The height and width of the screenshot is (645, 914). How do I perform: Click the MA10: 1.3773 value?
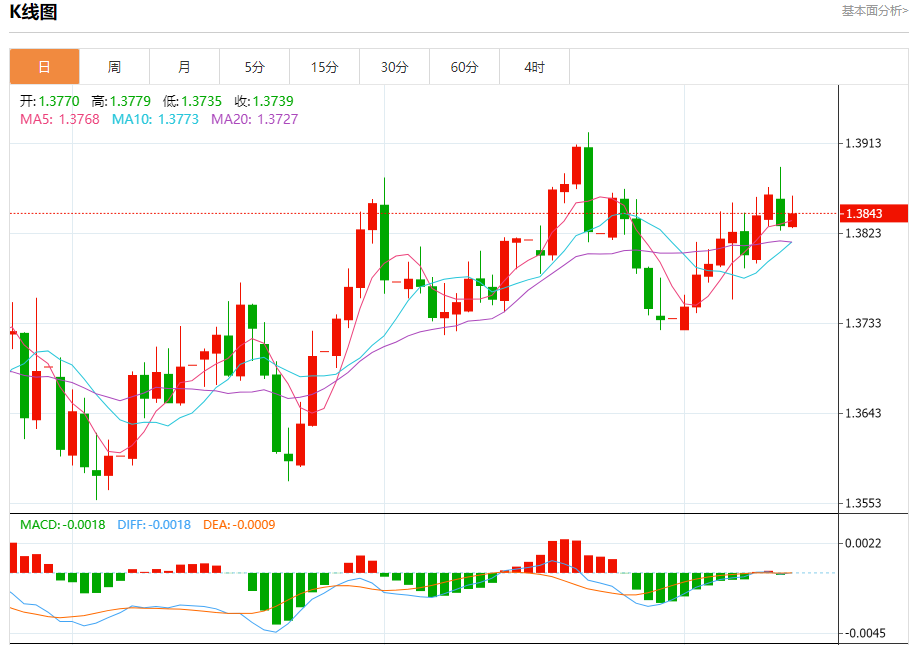155,119
